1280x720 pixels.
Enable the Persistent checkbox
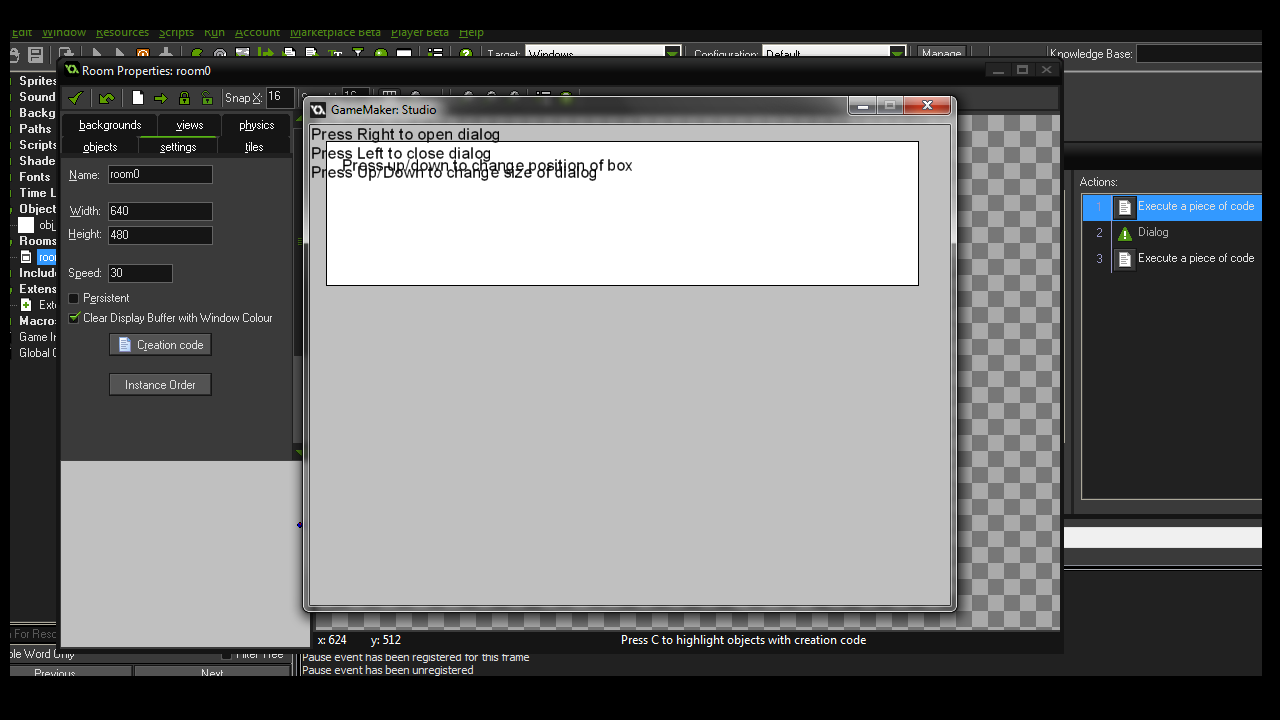73,297
